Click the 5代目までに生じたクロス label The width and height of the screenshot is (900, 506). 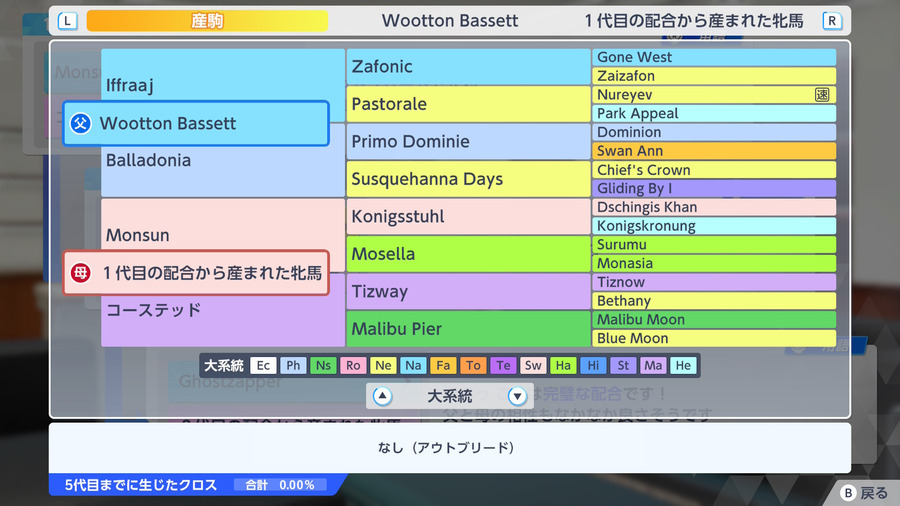click(141, 485)
